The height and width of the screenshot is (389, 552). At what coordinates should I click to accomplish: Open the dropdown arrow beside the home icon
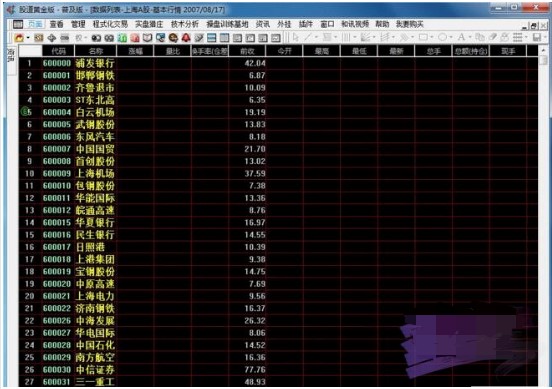(28, 37)
